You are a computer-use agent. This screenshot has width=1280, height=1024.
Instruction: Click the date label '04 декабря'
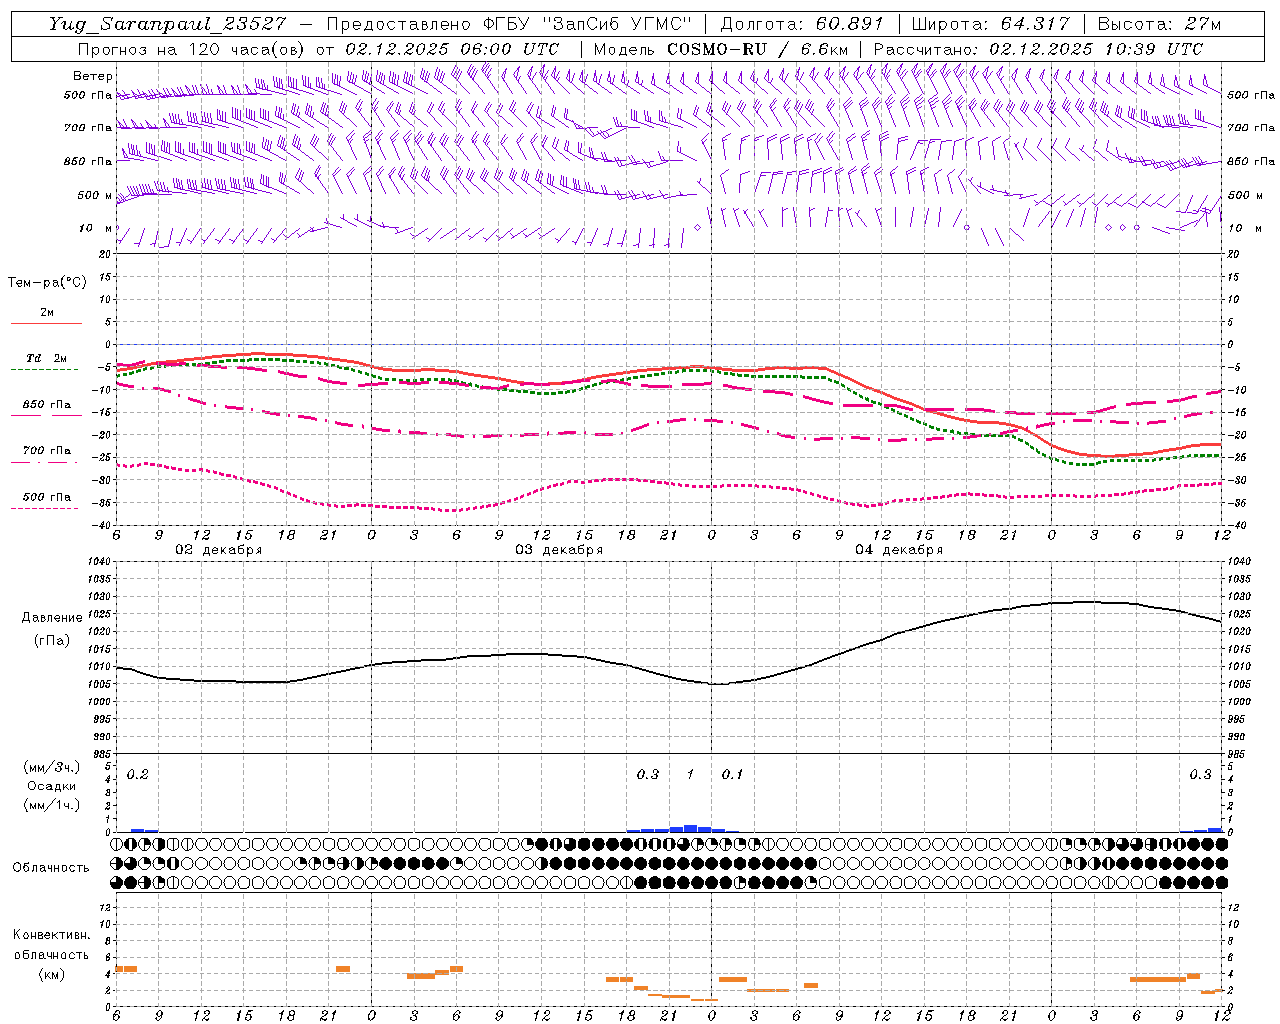(x=899, y=550)
